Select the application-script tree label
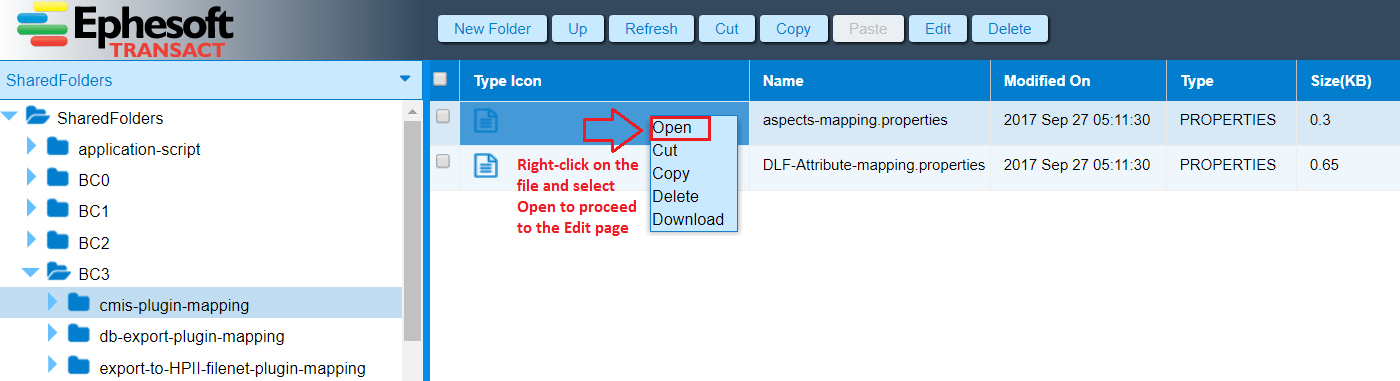This screenshot has height=381, width=1400. [x=139, y=149]
